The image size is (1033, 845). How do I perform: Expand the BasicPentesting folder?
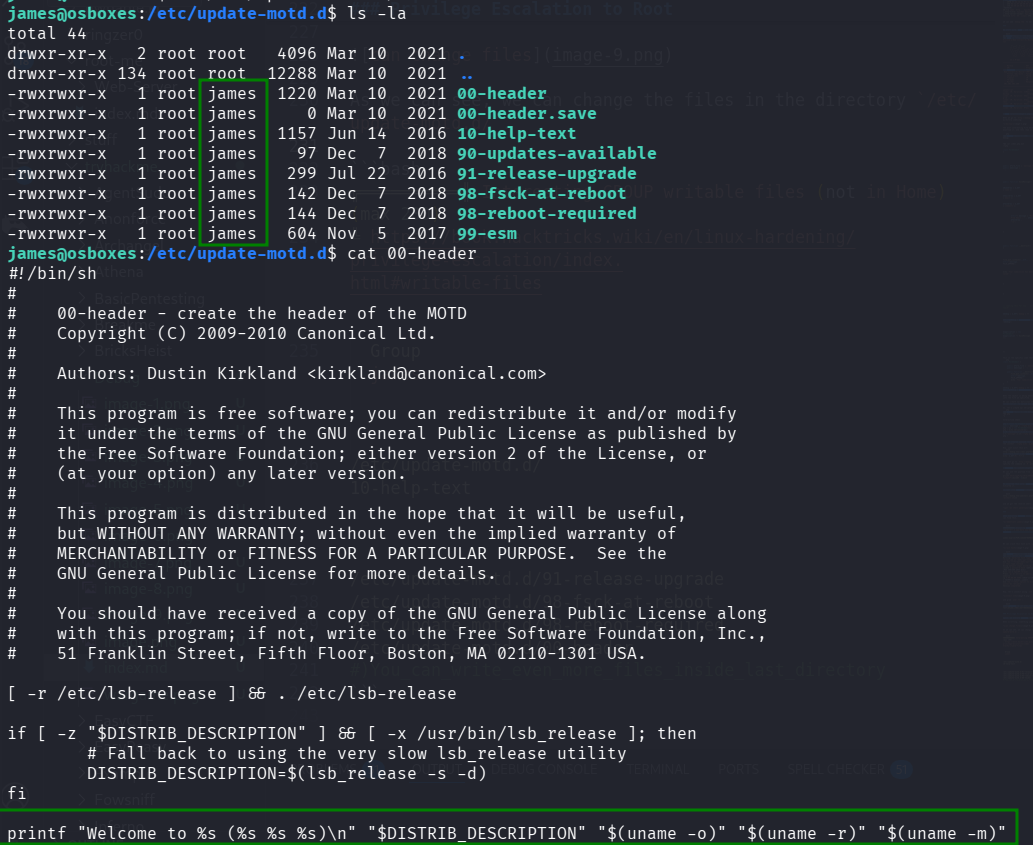click(x=82, y=298)
